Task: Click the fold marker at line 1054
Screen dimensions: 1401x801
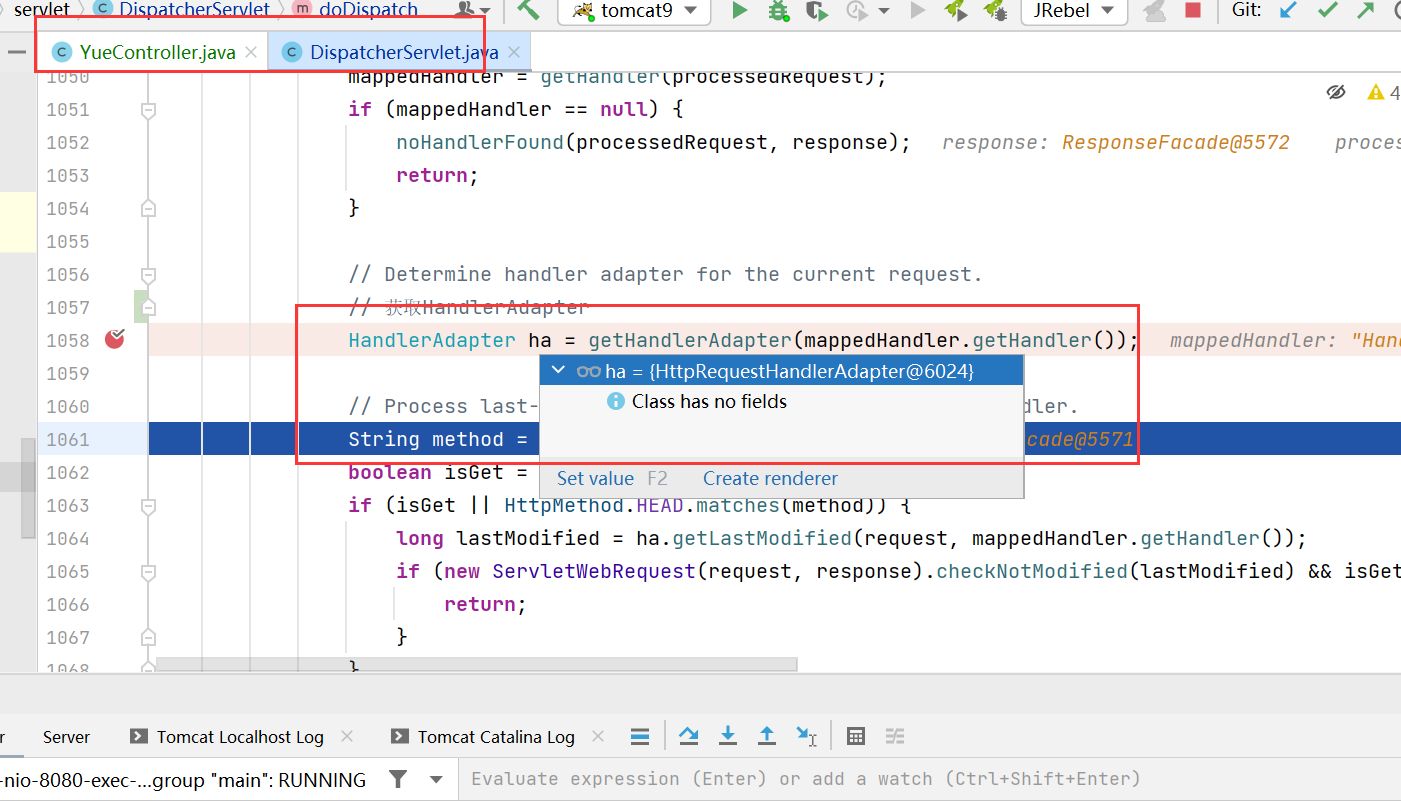Action: tap(149, 208)
